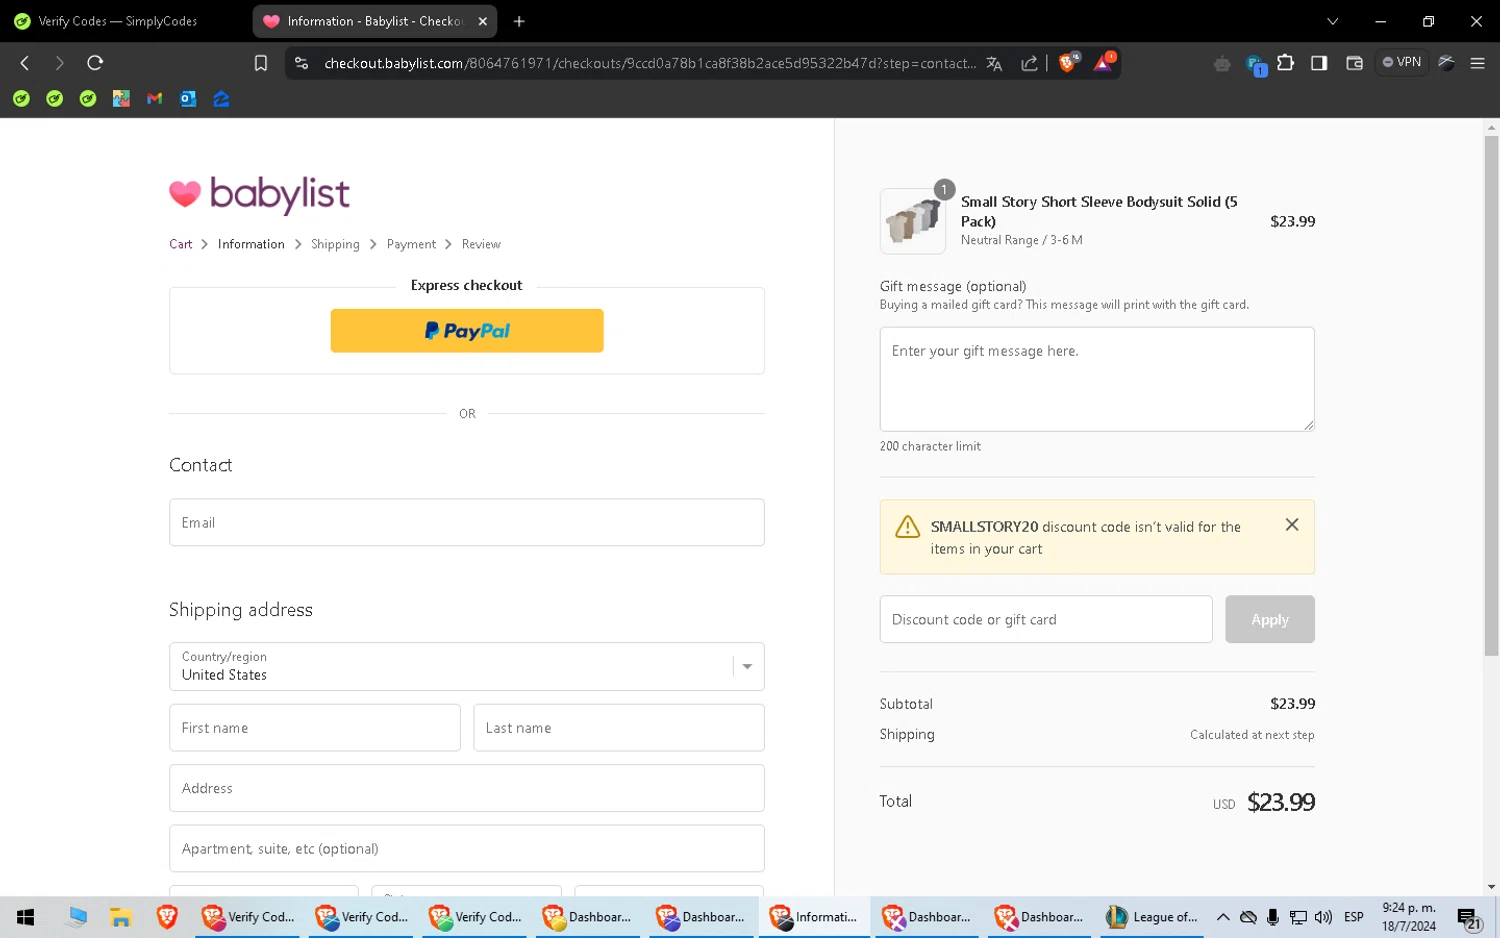Dismiss the SMALLSTORY20 invalid code warning

pos(1292,525)
